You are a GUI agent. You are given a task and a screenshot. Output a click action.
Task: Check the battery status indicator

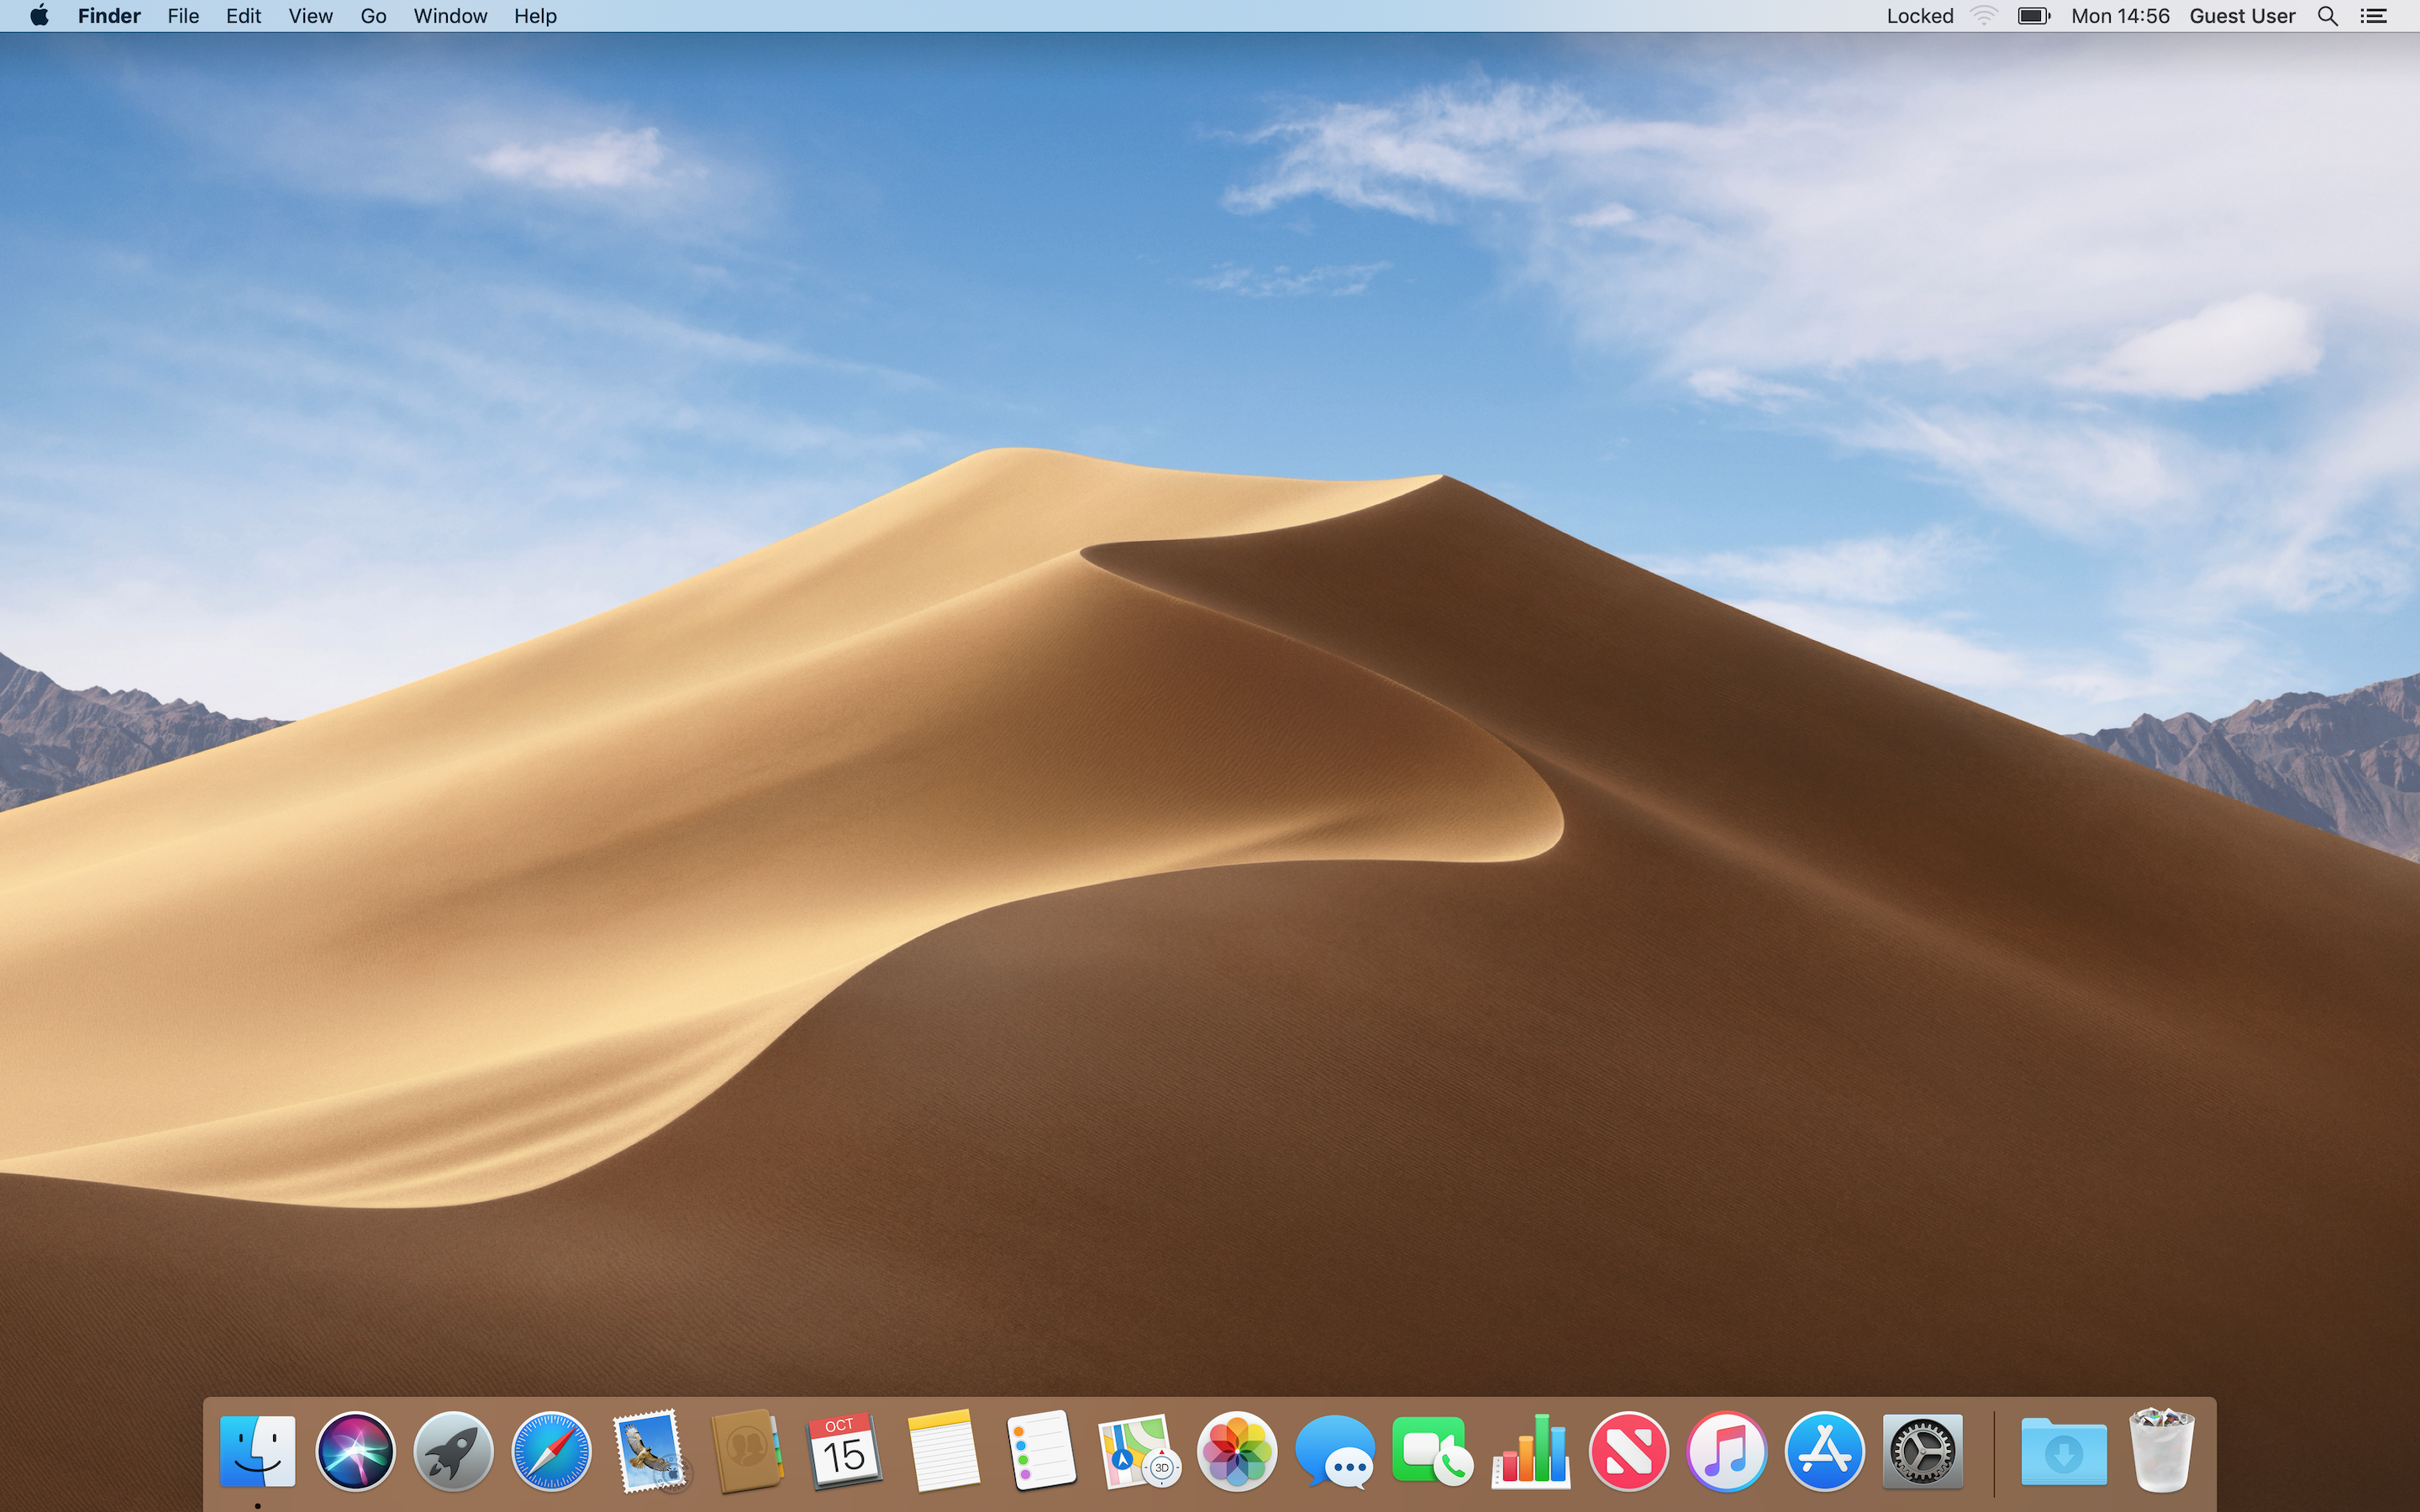tap(2034, 15)
